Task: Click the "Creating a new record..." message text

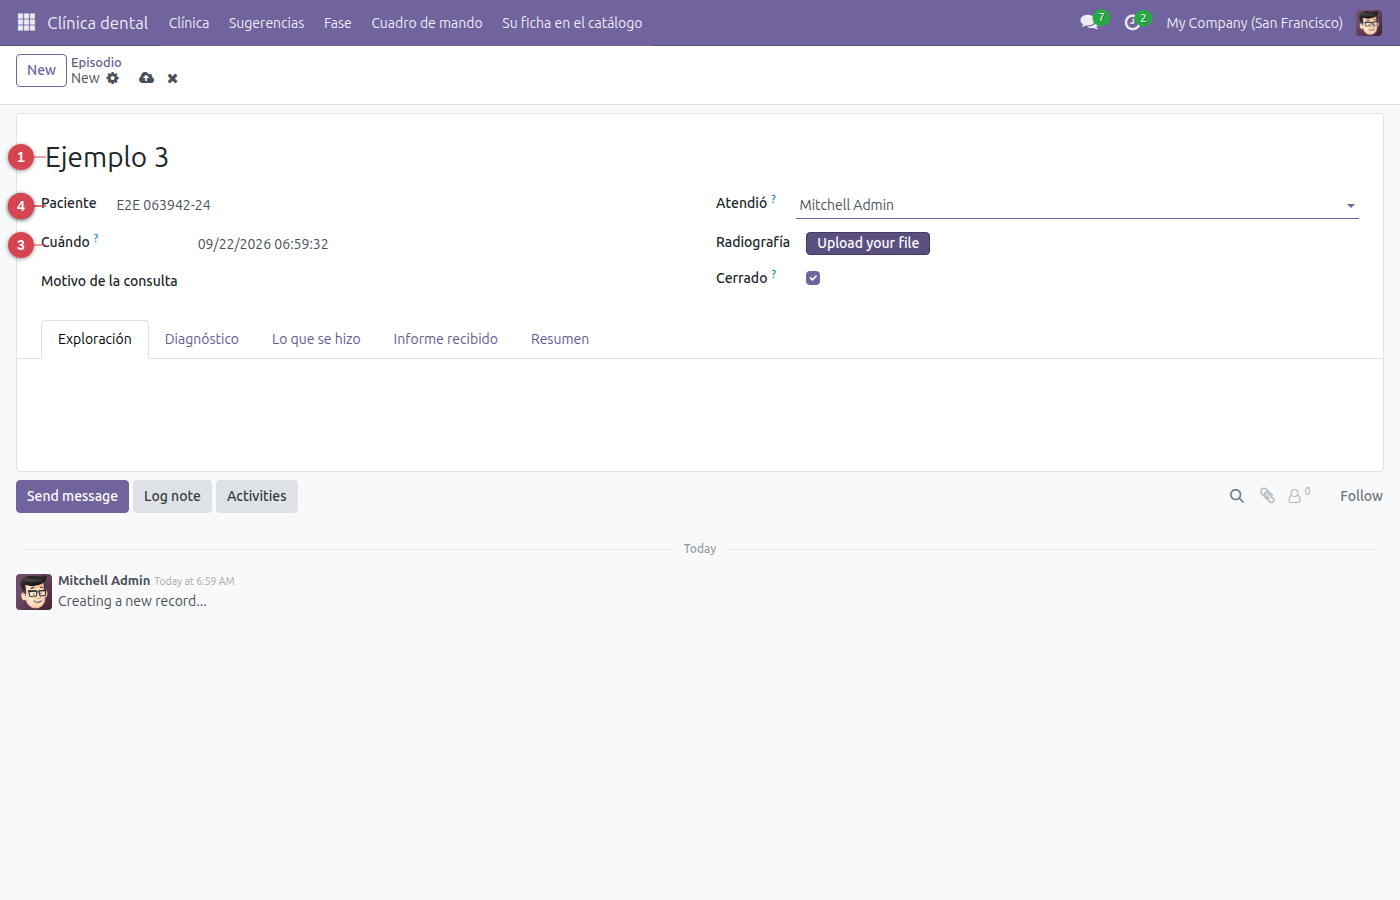Action: click(132, 601)
